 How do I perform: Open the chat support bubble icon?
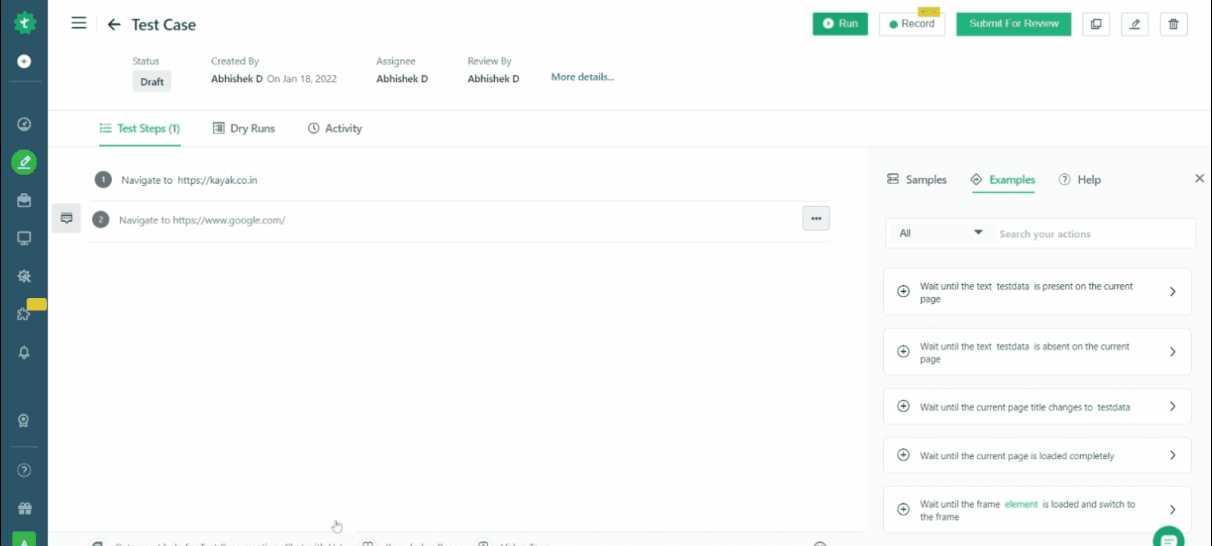pos(1168,537)
